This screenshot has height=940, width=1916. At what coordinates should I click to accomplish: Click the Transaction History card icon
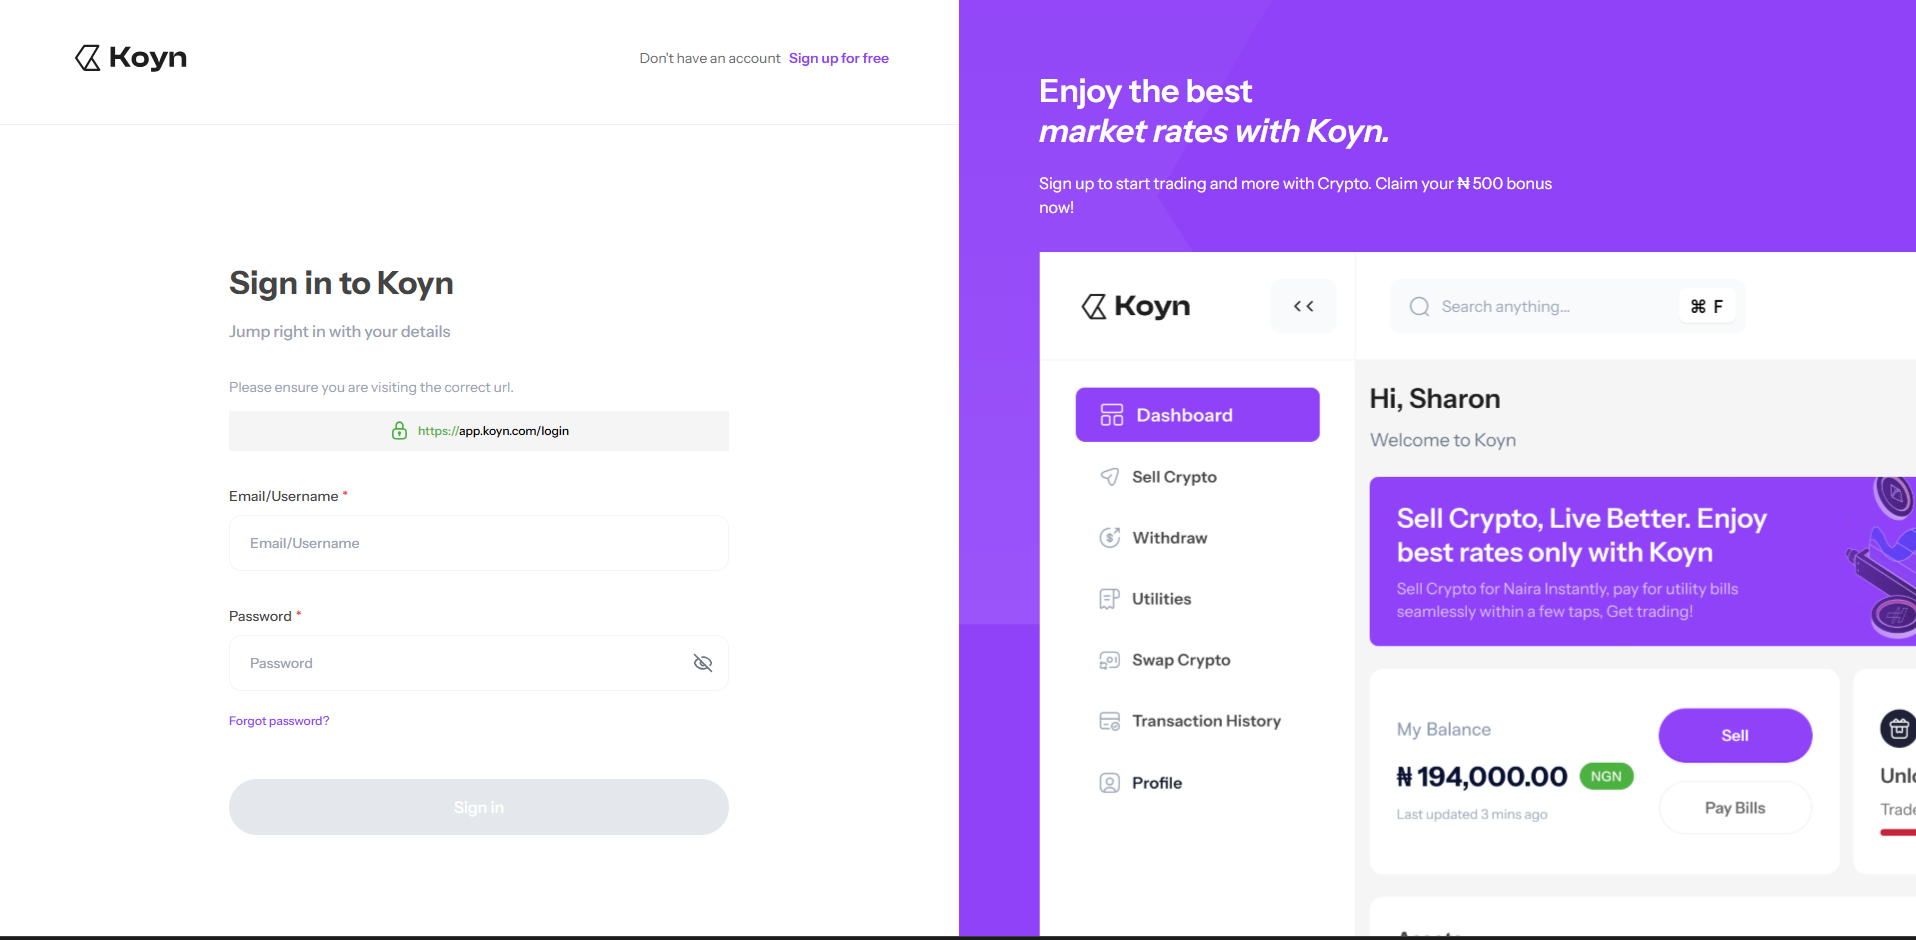click(1110, 721)
